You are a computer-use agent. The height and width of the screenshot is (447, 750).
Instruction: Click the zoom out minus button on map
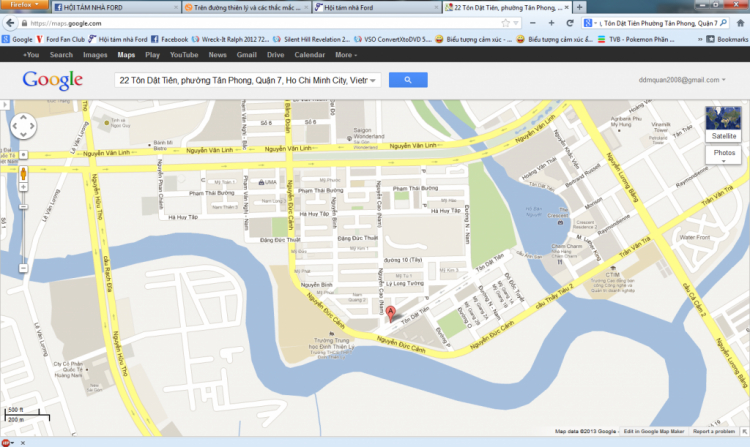[23, 268]
